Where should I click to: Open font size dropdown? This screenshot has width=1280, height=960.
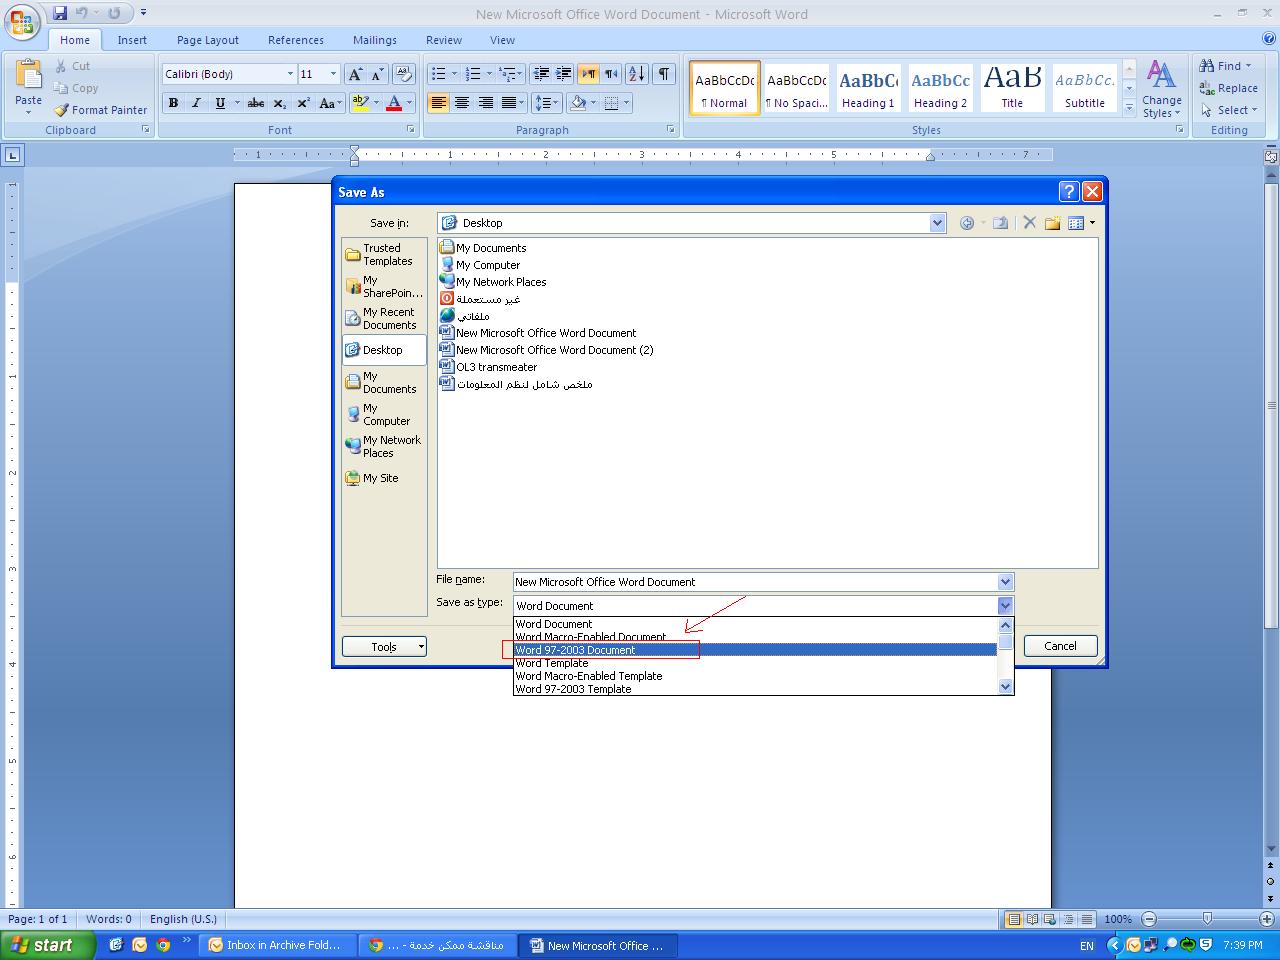[333, 74]
